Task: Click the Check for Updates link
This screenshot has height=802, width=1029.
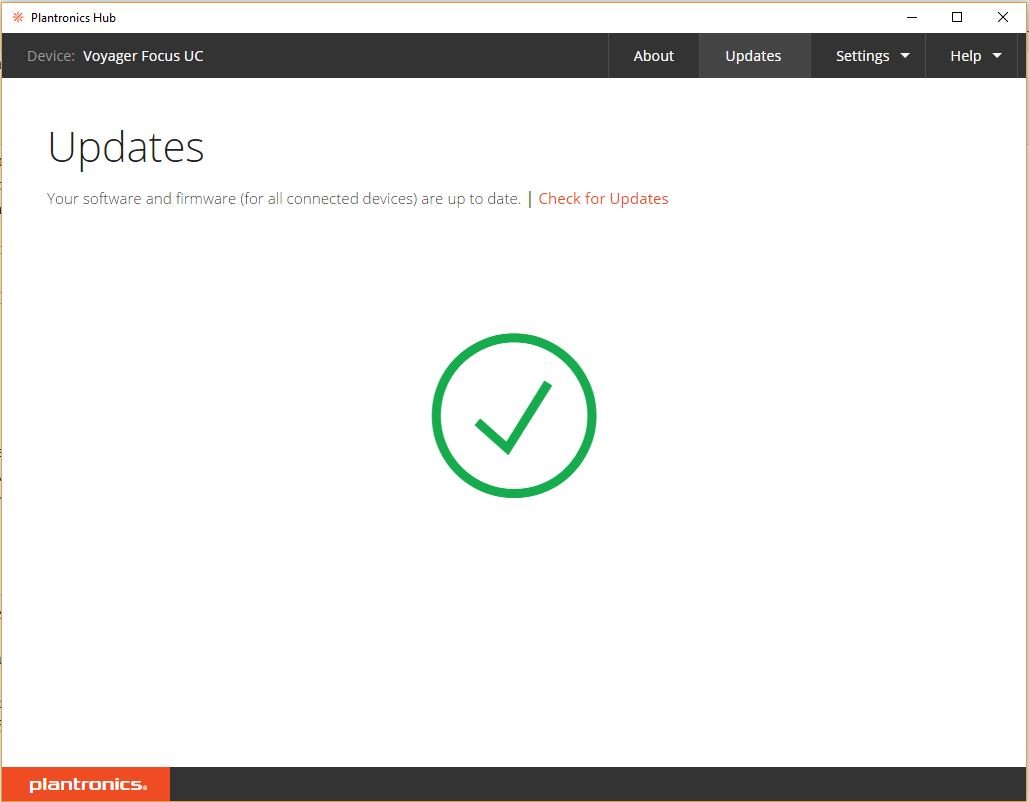Action: 603,199
